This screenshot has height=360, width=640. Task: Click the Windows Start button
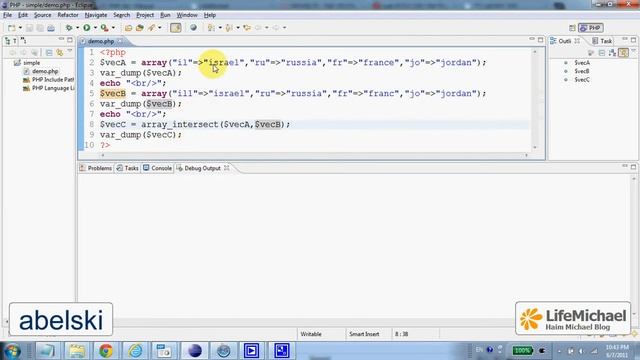tap(12, 351)
